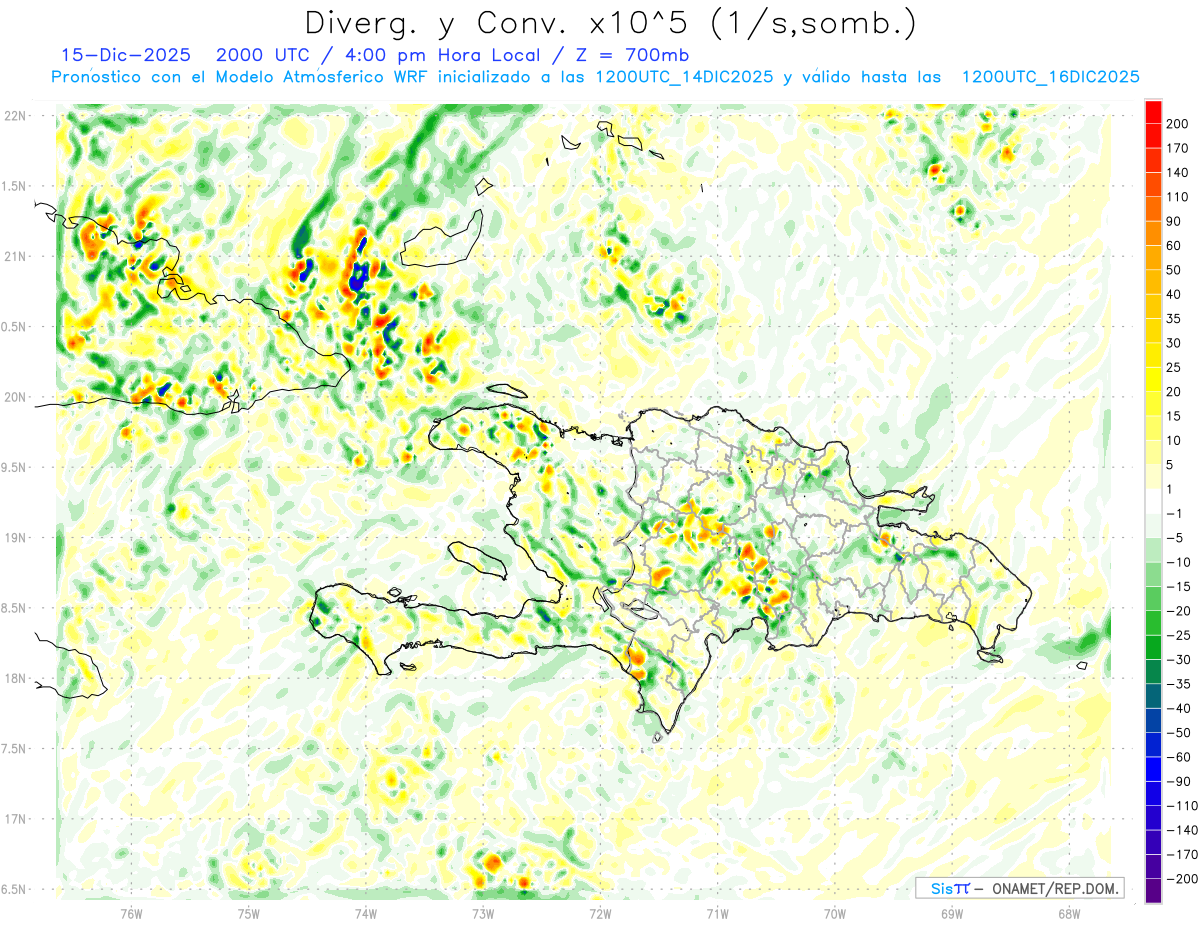1200x927 pixels.
Task: Click the longitude label "74W"
Action: click(x=365, y=912)
